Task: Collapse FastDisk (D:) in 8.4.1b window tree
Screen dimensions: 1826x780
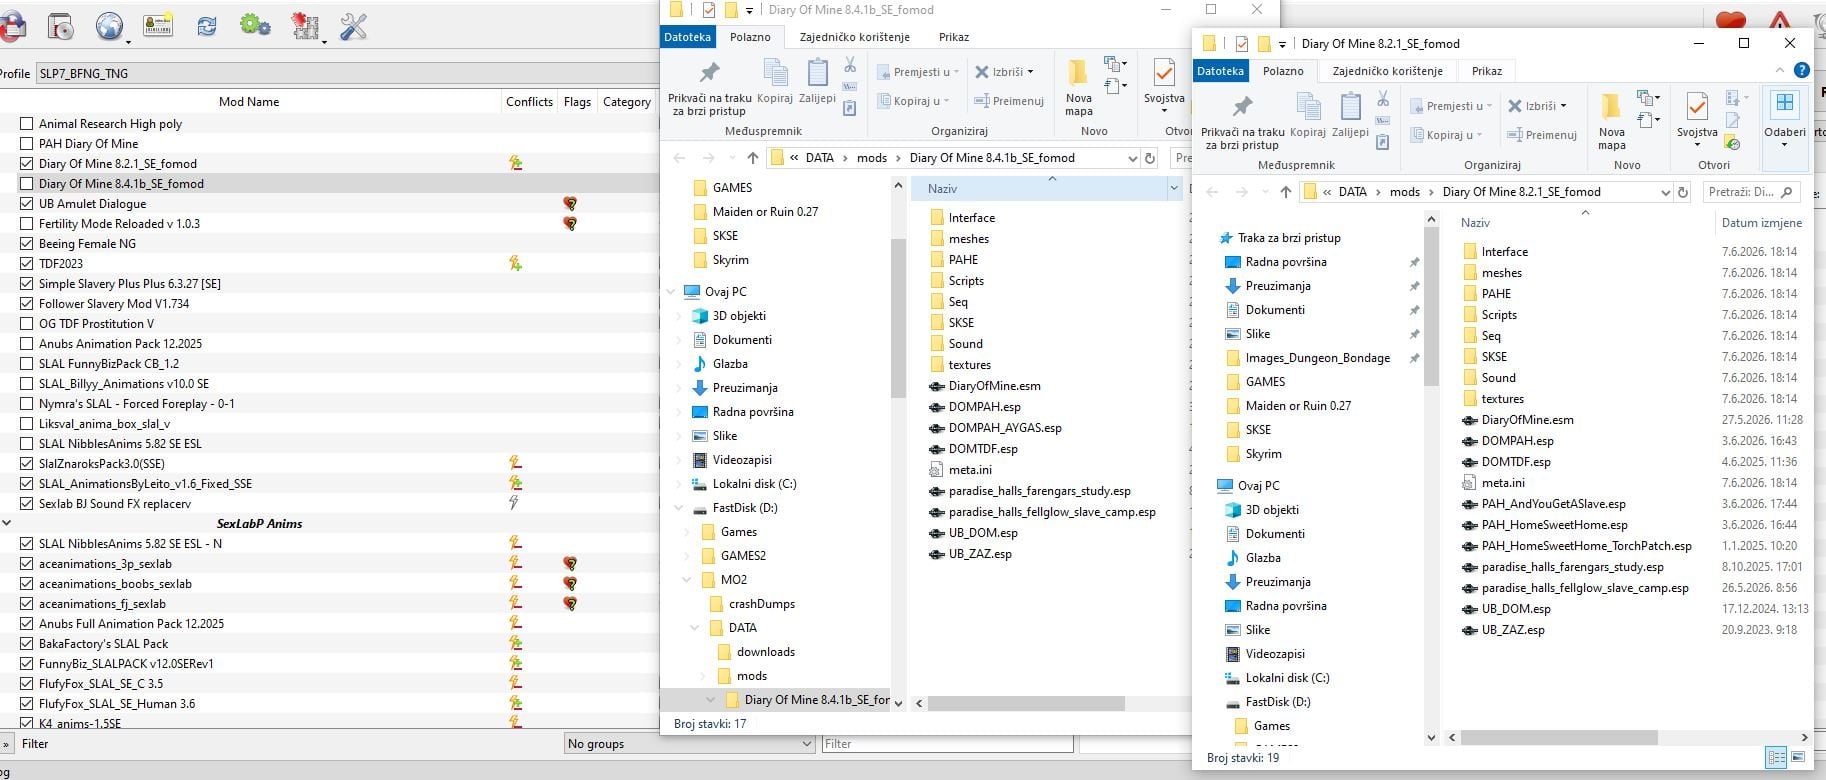Action: [x=678, y=508]
